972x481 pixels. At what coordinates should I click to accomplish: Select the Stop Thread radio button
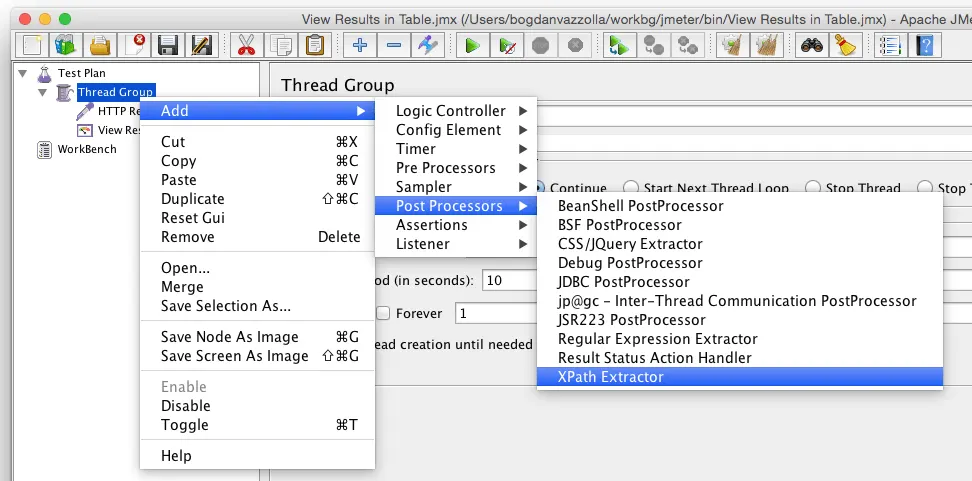point(813,187)
